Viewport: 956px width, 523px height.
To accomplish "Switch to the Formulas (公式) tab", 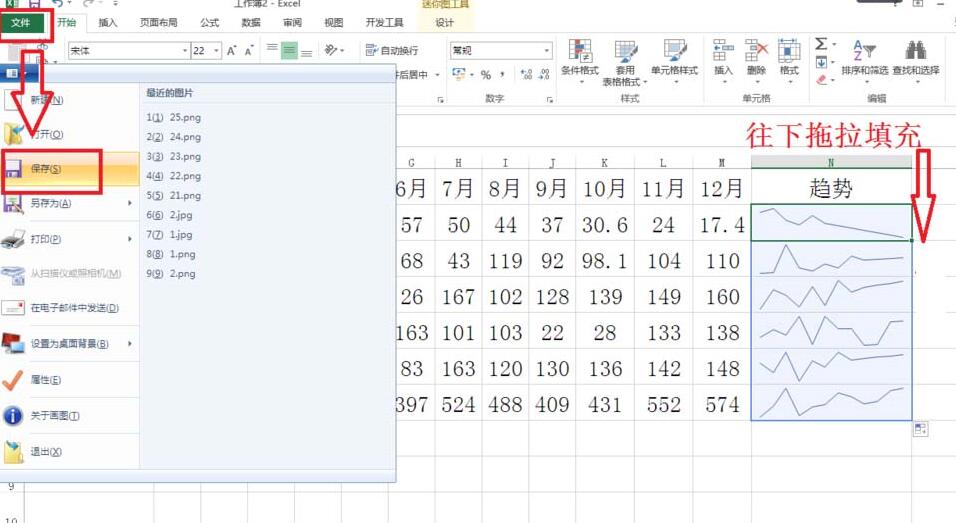I will [209, 22].
